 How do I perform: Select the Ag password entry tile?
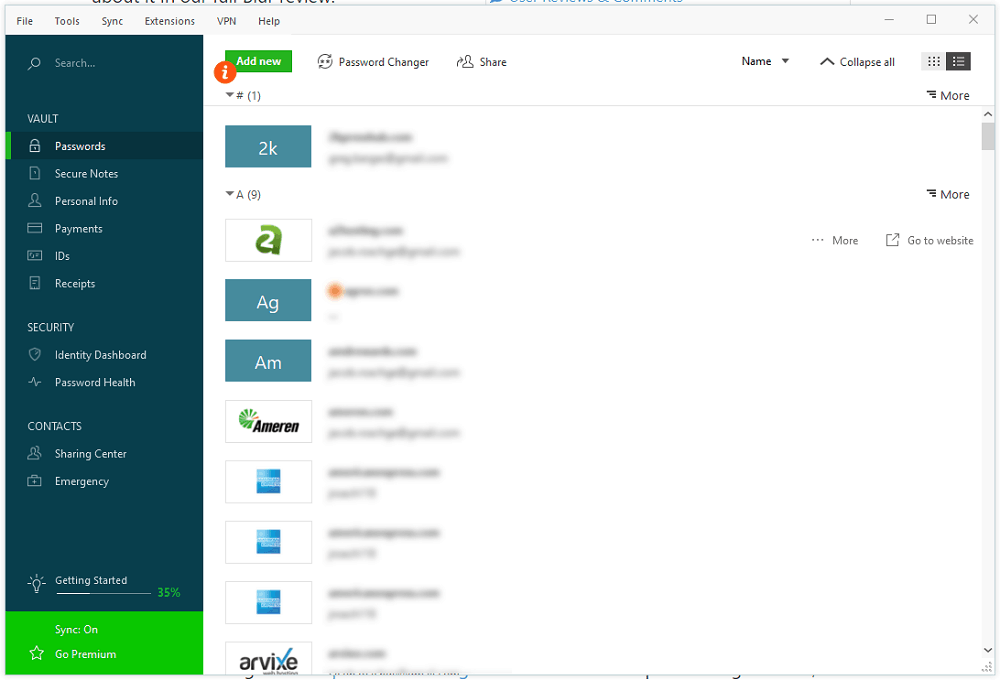268,300
